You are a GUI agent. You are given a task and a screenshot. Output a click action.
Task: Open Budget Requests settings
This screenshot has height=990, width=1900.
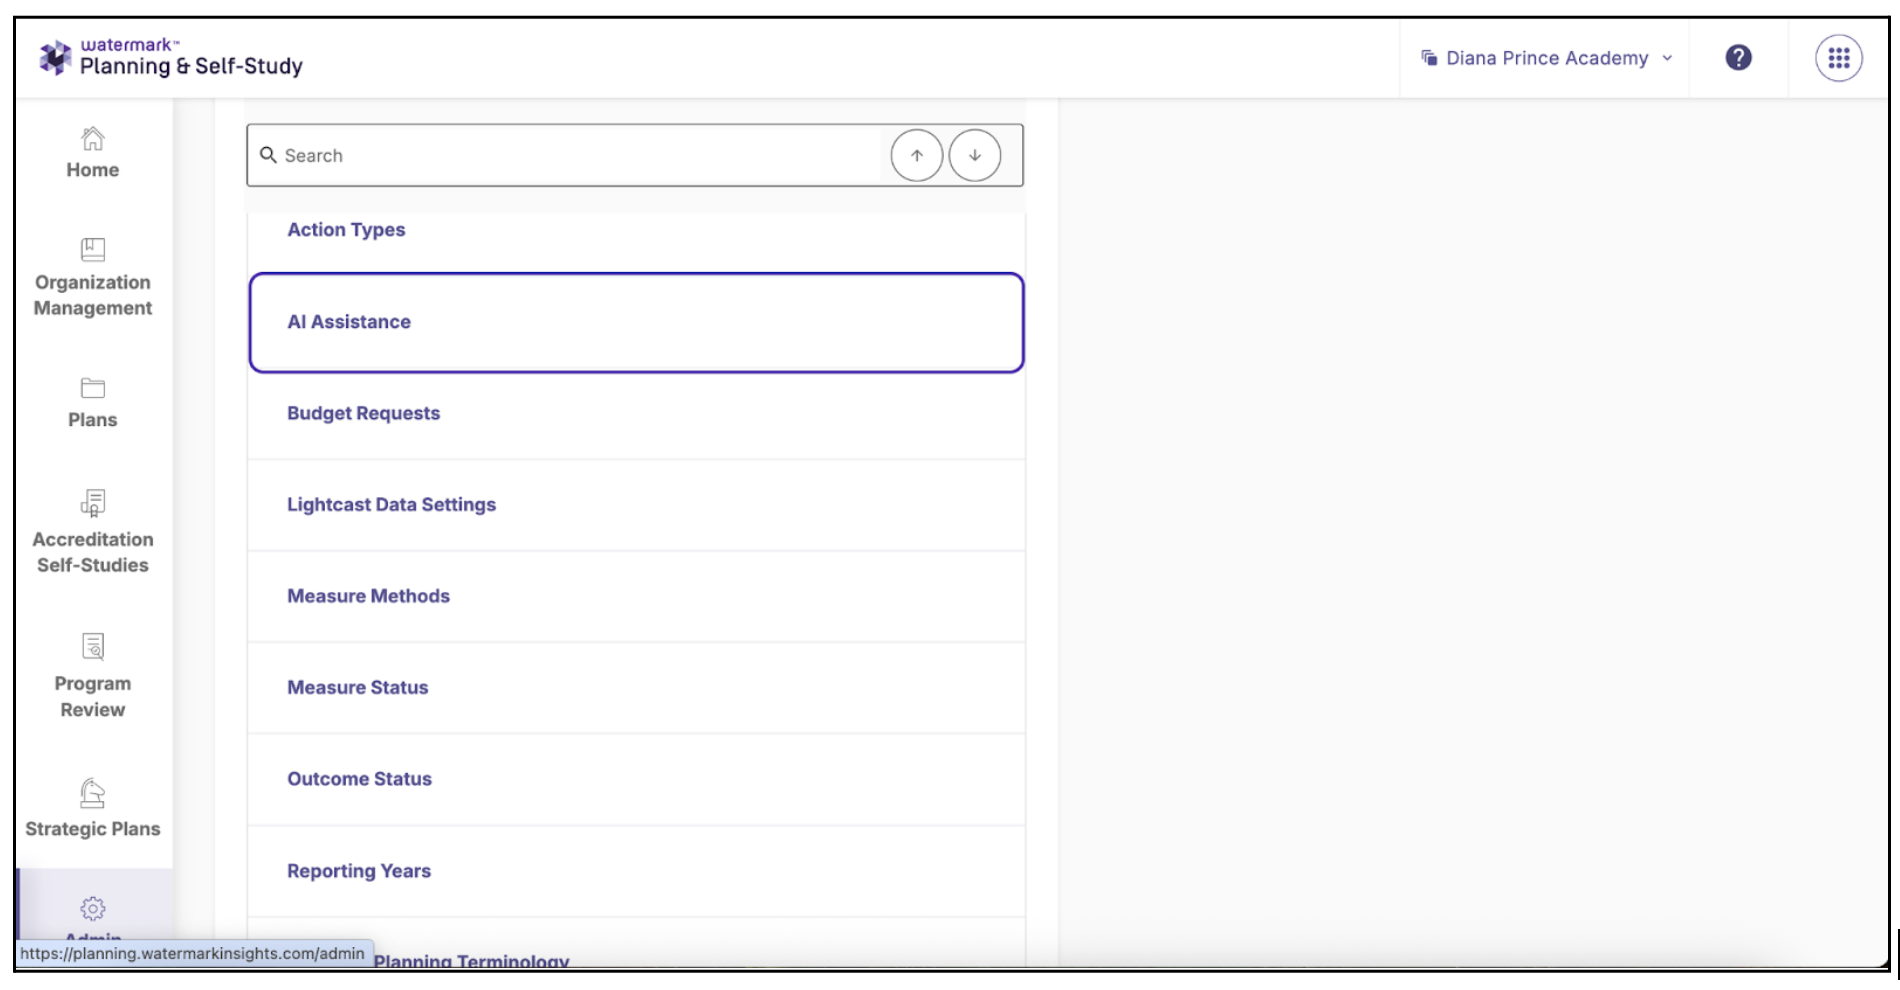636,414
